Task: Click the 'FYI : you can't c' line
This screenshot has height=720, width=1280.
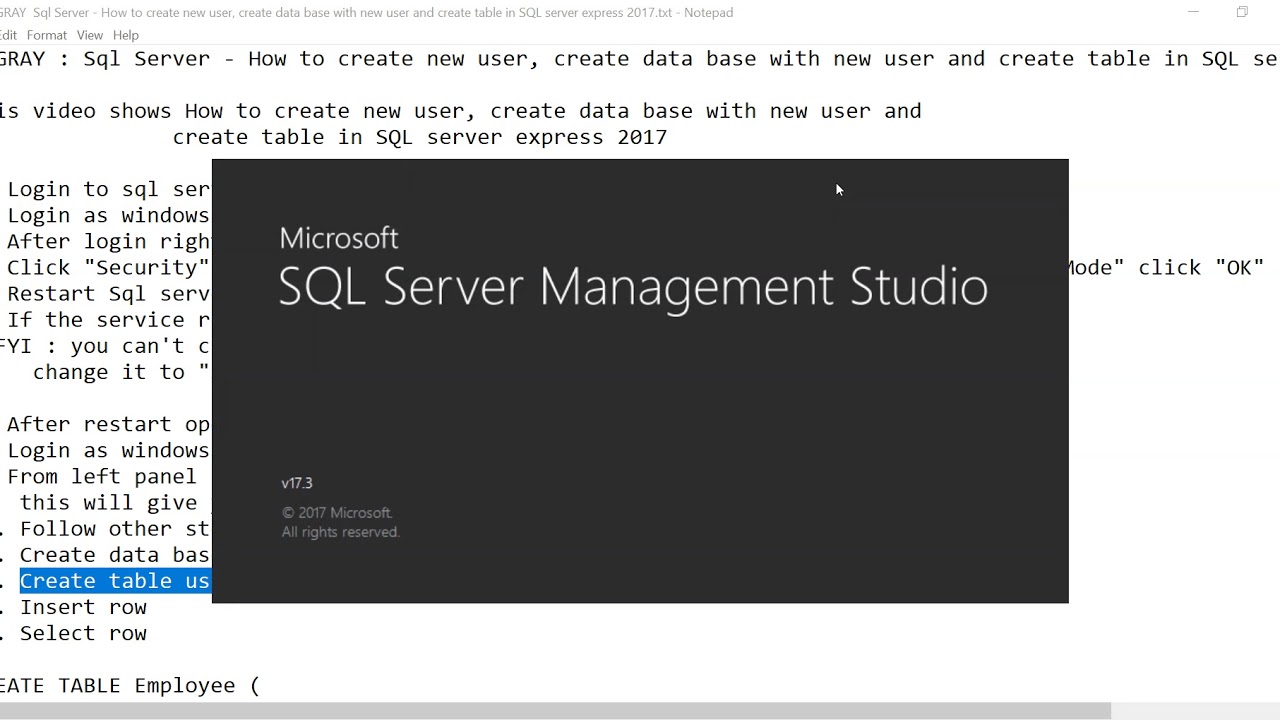Action: pos(105,346)
